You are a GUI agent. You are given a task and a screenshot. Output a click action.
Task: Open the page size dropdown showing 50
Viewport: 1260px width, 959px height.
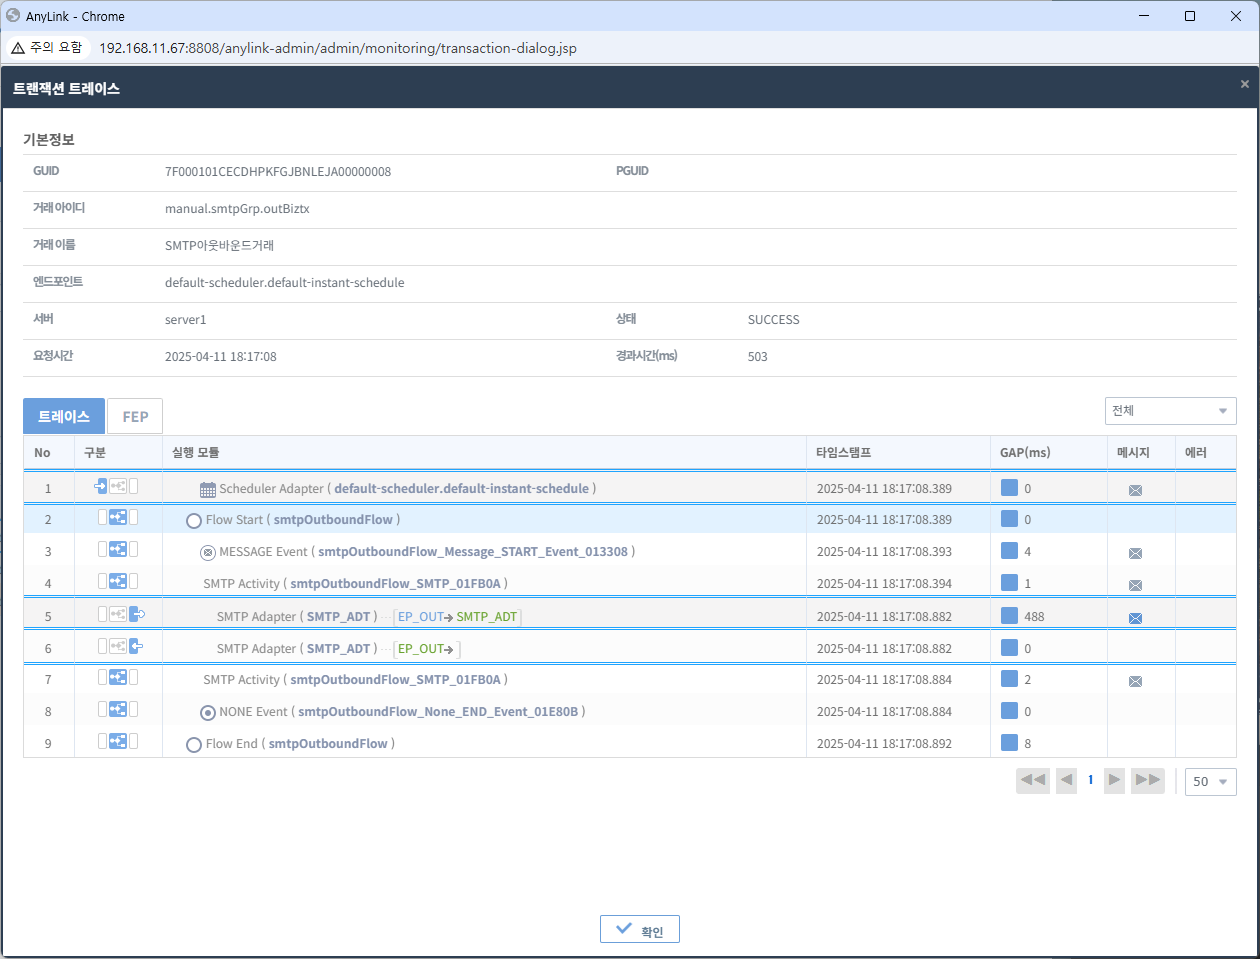1210,781
